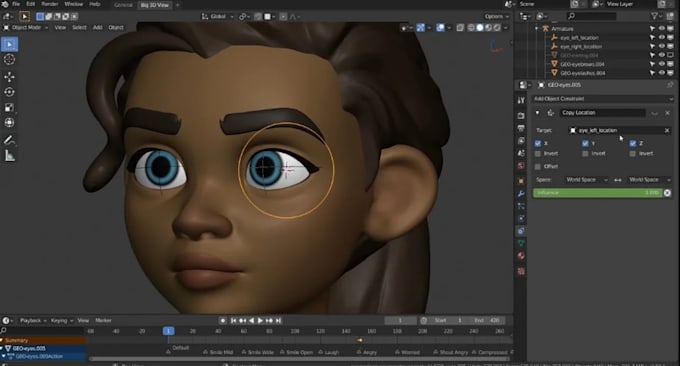This screenshot has width=680, height=366.
Task: Open Object Data properties tab
Action: coord(521,243)
